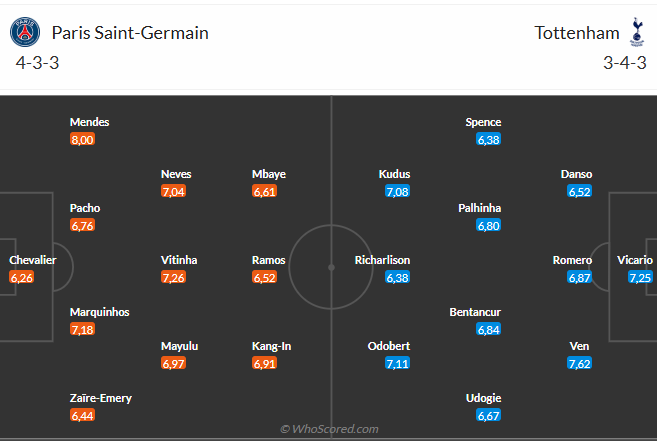Click Romero's 6,87 rating badge
657x441 pixels.
tap(579, 278)
